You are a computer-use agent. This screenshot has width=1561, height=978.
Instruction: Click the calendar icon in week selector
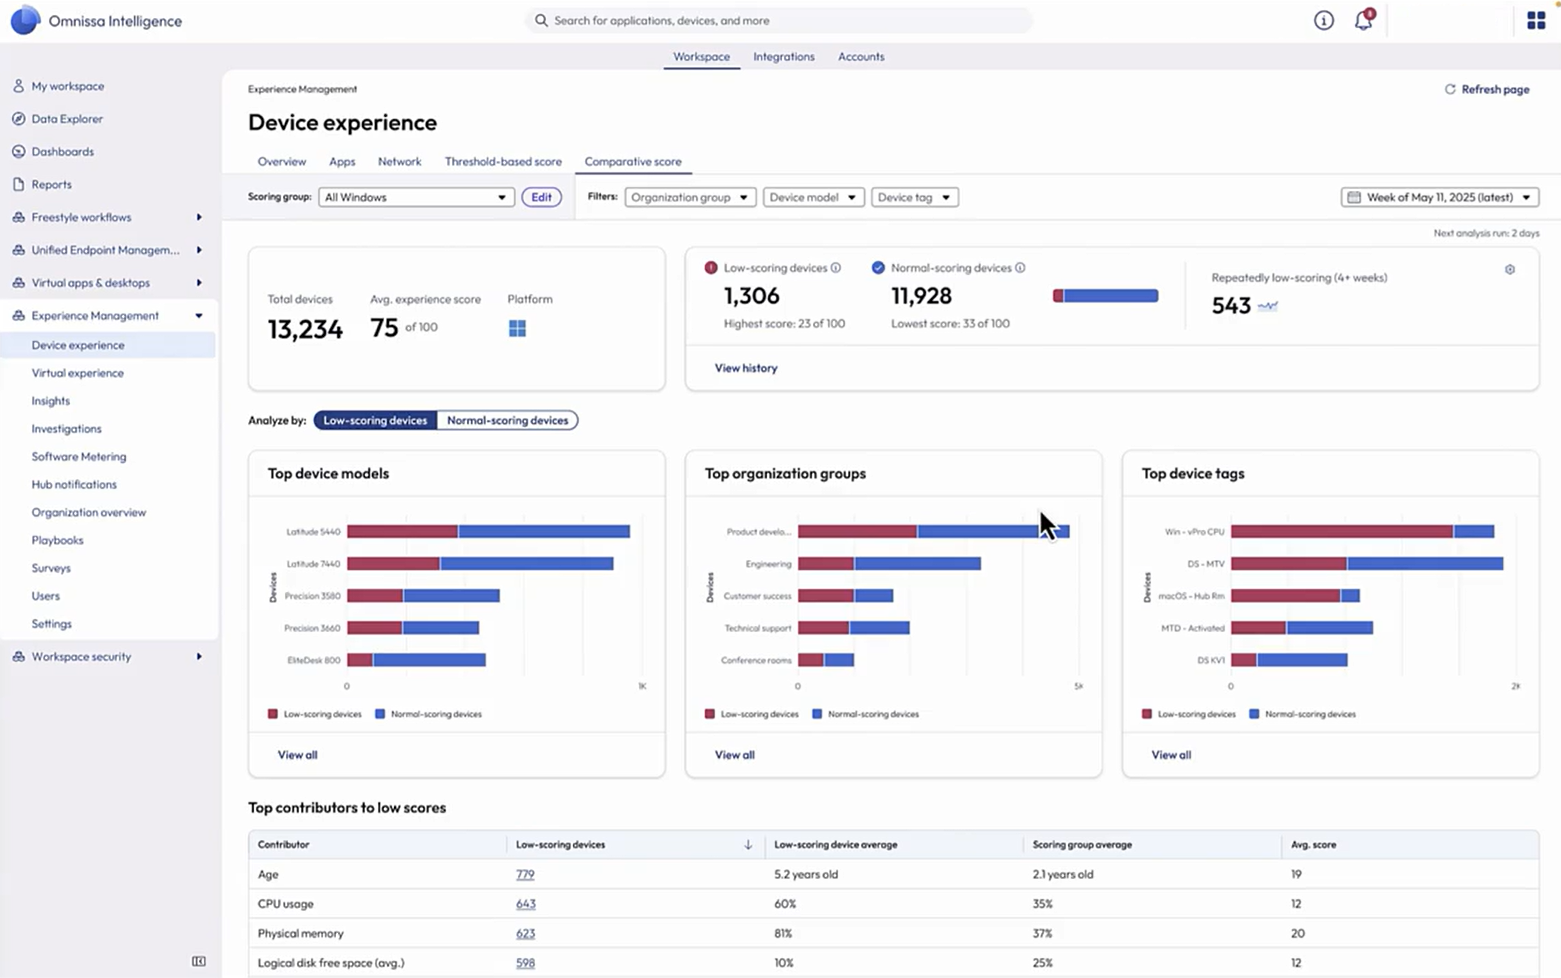(1354, 197)
